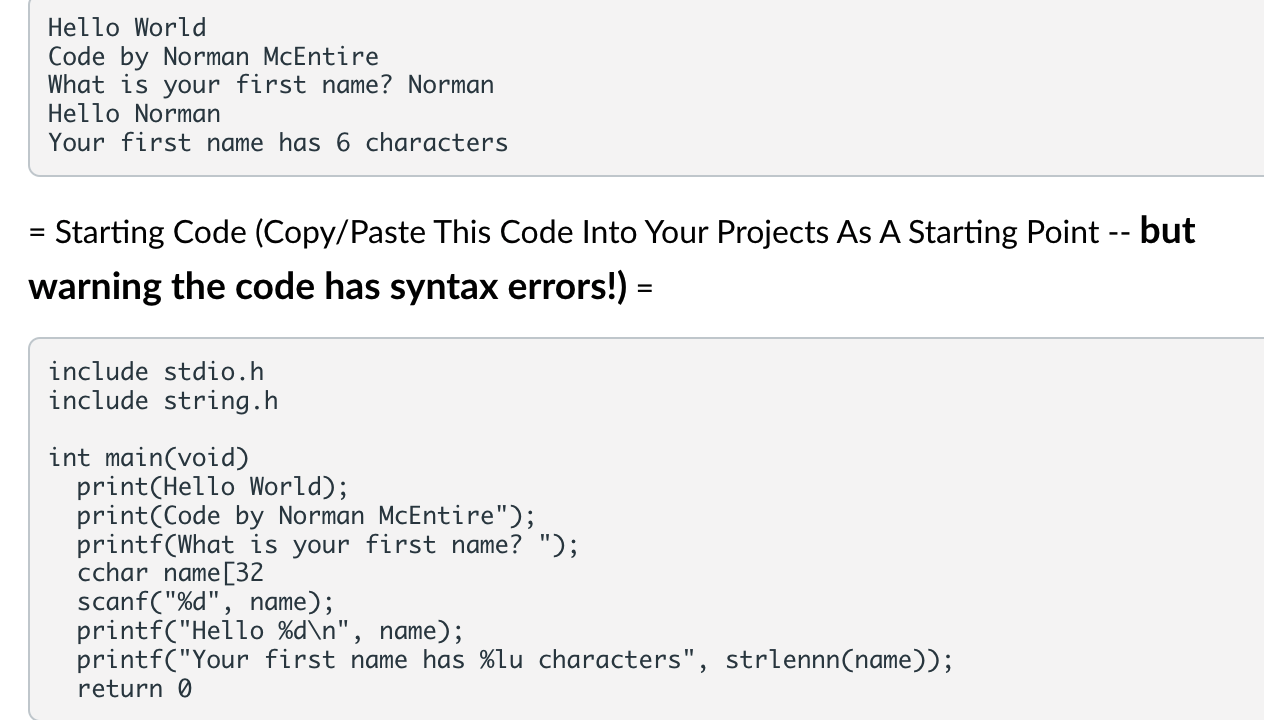The image size is (1264, 720).
Task: Click the "Hello Norman" output line
Action: point(134,114)
